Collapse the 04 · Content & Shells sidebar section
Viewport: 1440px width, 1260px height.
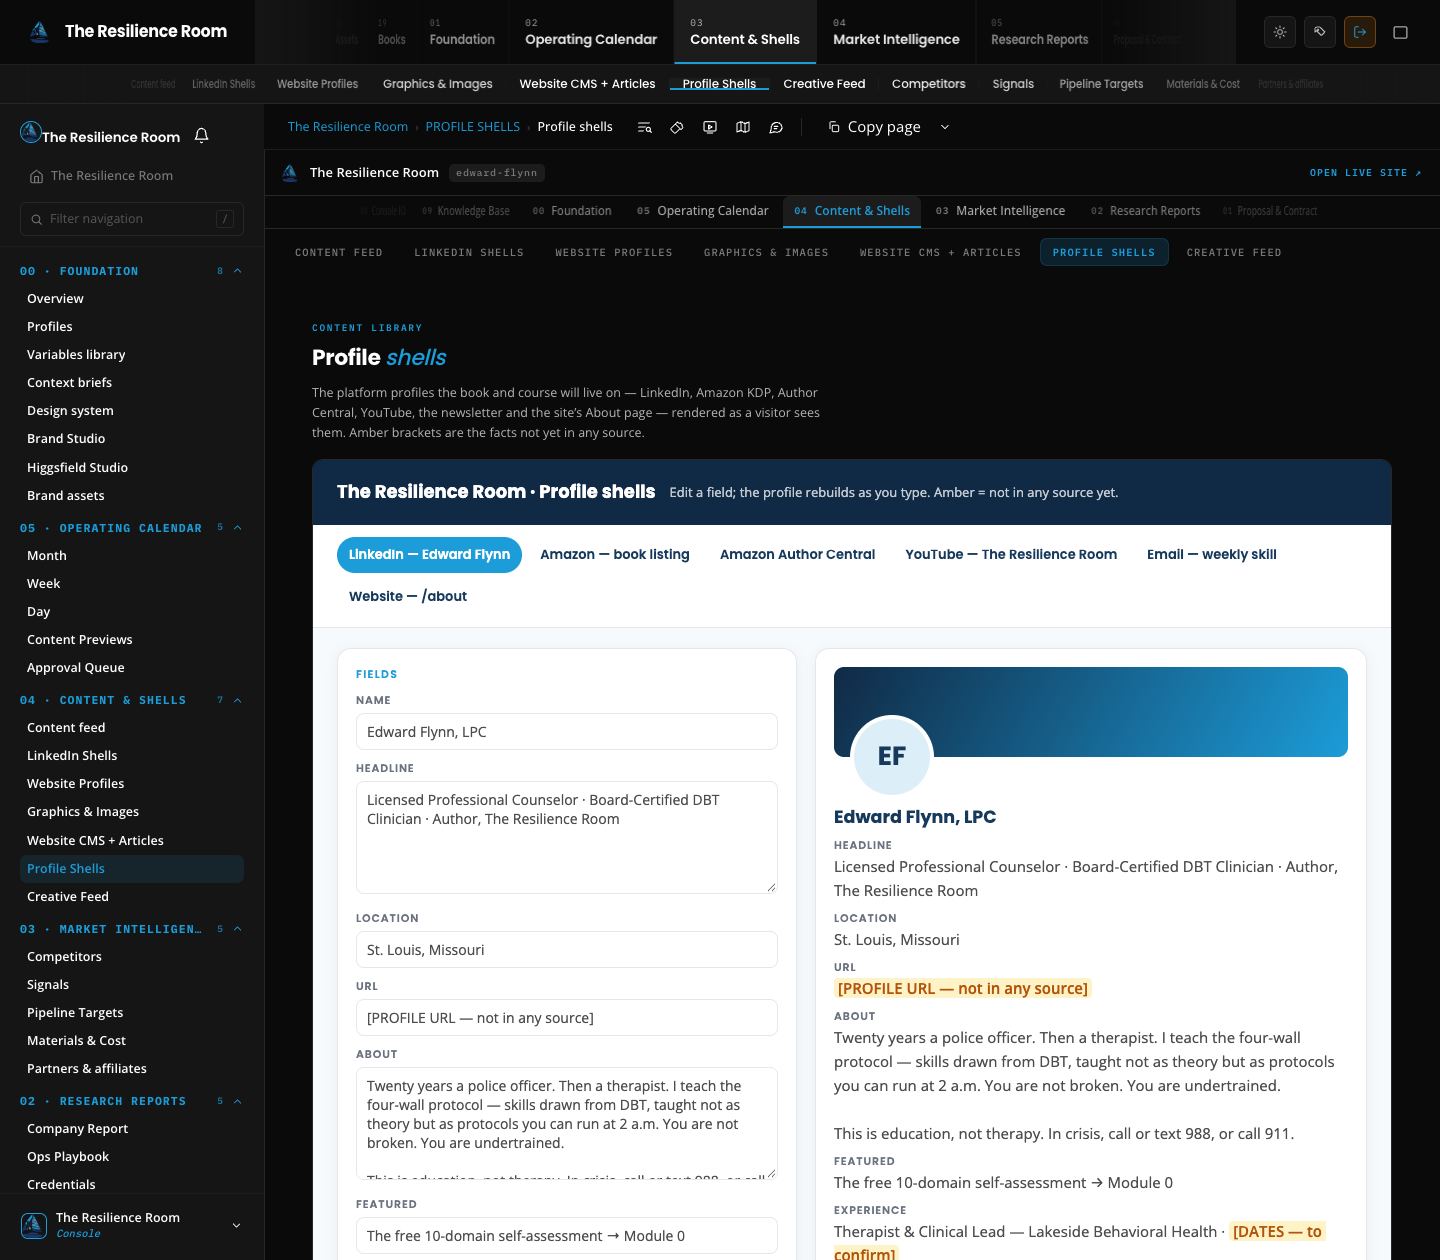[238, 700]
